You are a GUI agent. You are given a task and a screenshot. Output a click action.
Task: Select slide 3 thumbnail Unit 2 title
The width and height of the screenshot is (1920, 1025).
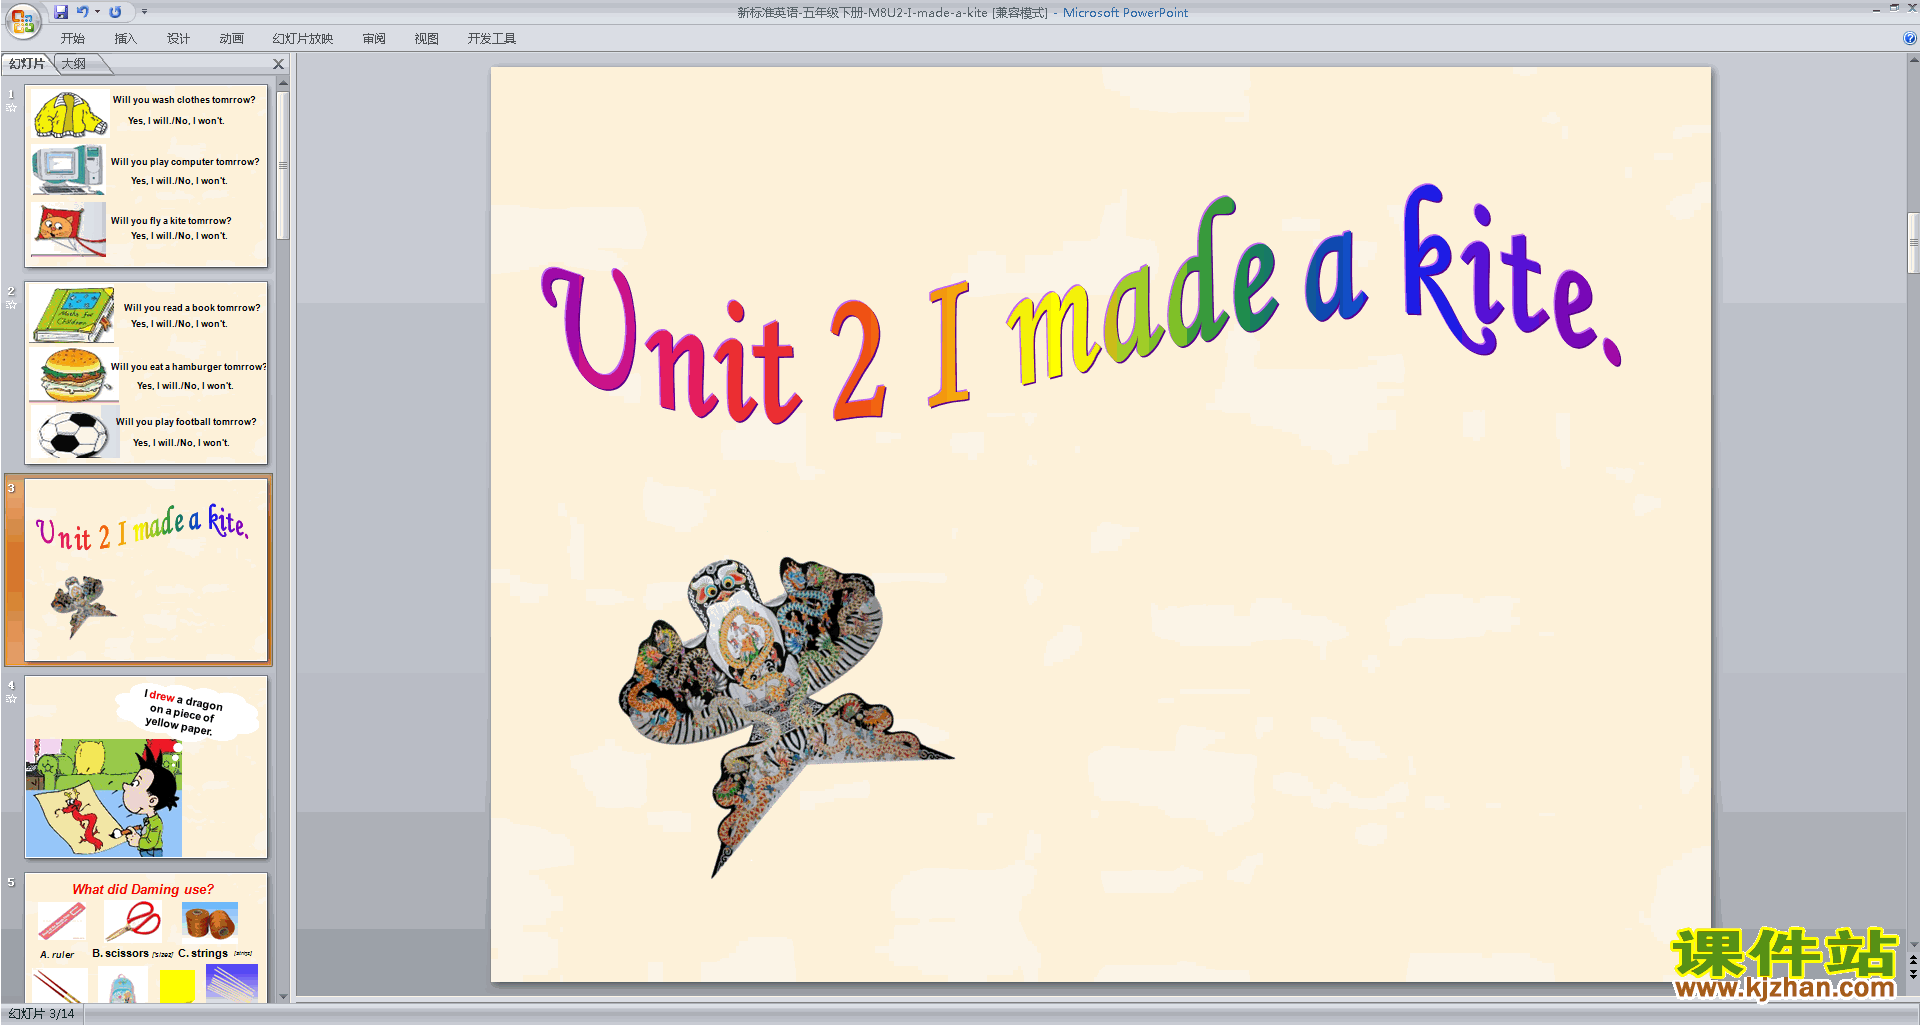[146, 570]
